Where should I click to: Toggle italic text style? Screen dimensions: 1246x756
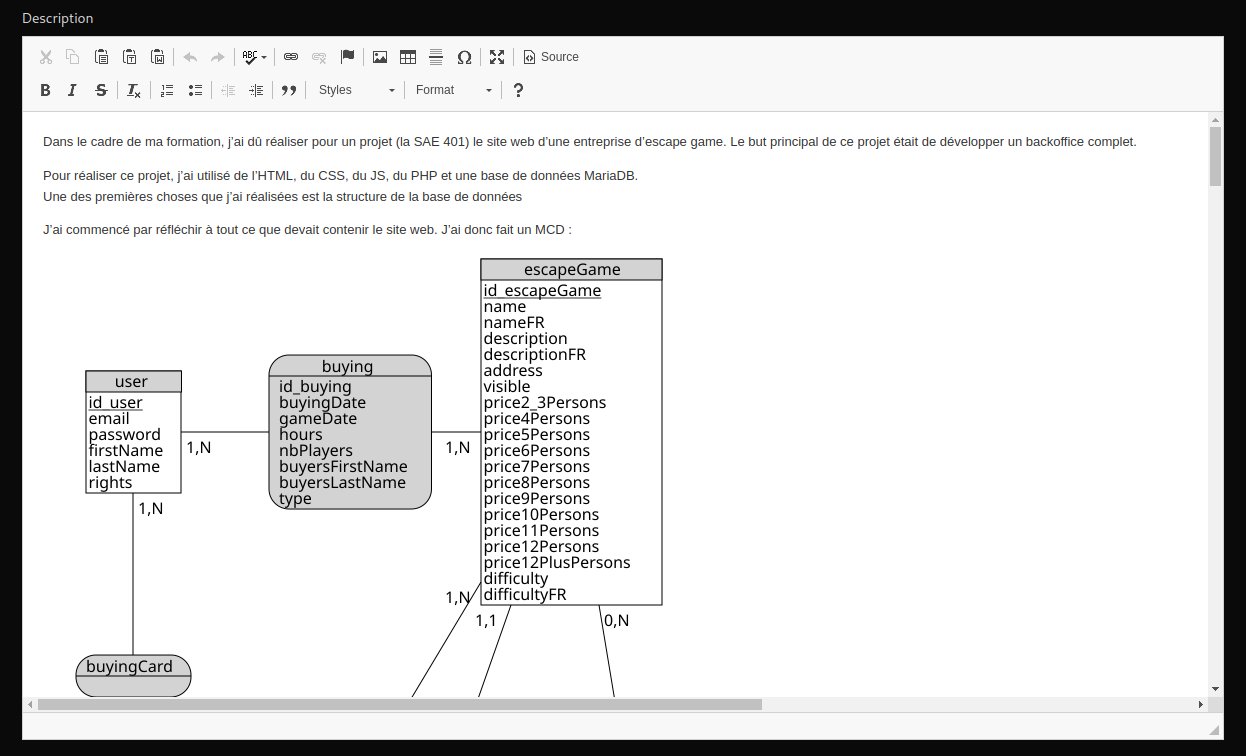tap(72, 90)
